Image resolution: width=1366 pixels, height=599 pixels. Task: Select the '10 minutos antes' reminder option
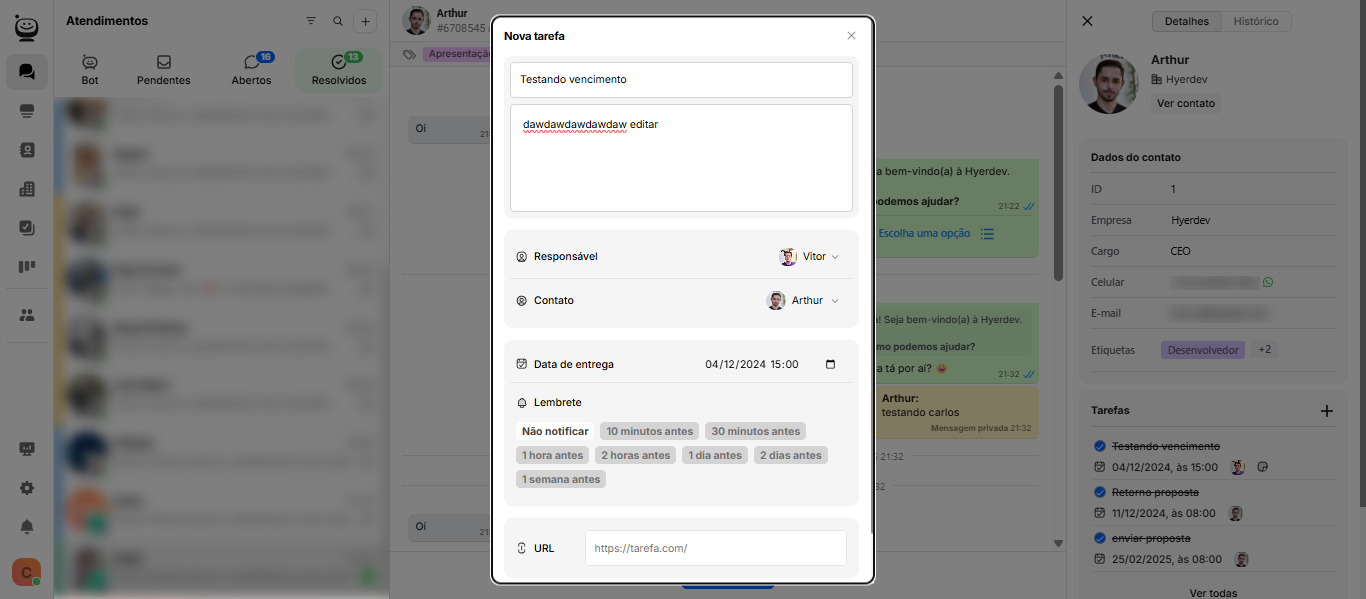click(x=649, y=431)
